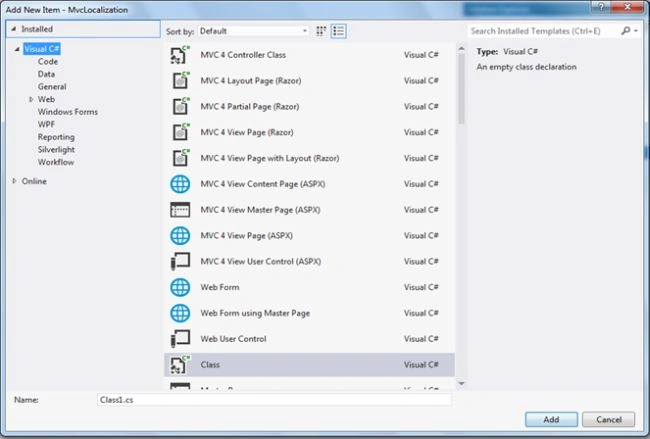The height and width of the screenshot is (439, 650).
Task: Select 'MVC 4 View Page (Razor)' text
Action: tap(247, 132)
